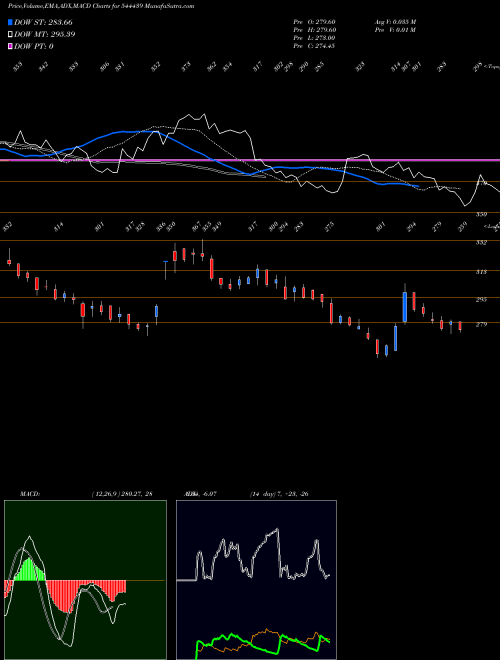500x660 pixels.
Task: Click the MACD panel title label
Action: tap(29, 494)
